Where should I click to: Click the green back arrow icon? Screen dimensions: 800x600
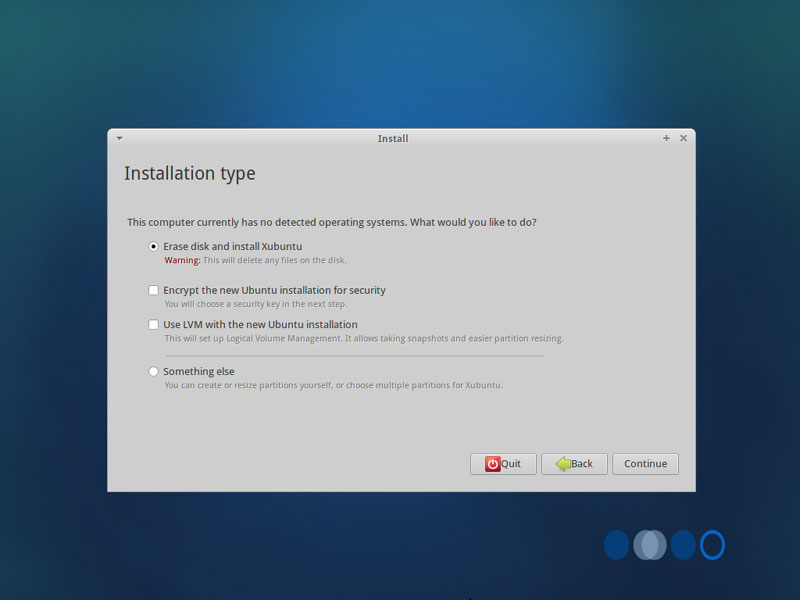pos(563,464)
